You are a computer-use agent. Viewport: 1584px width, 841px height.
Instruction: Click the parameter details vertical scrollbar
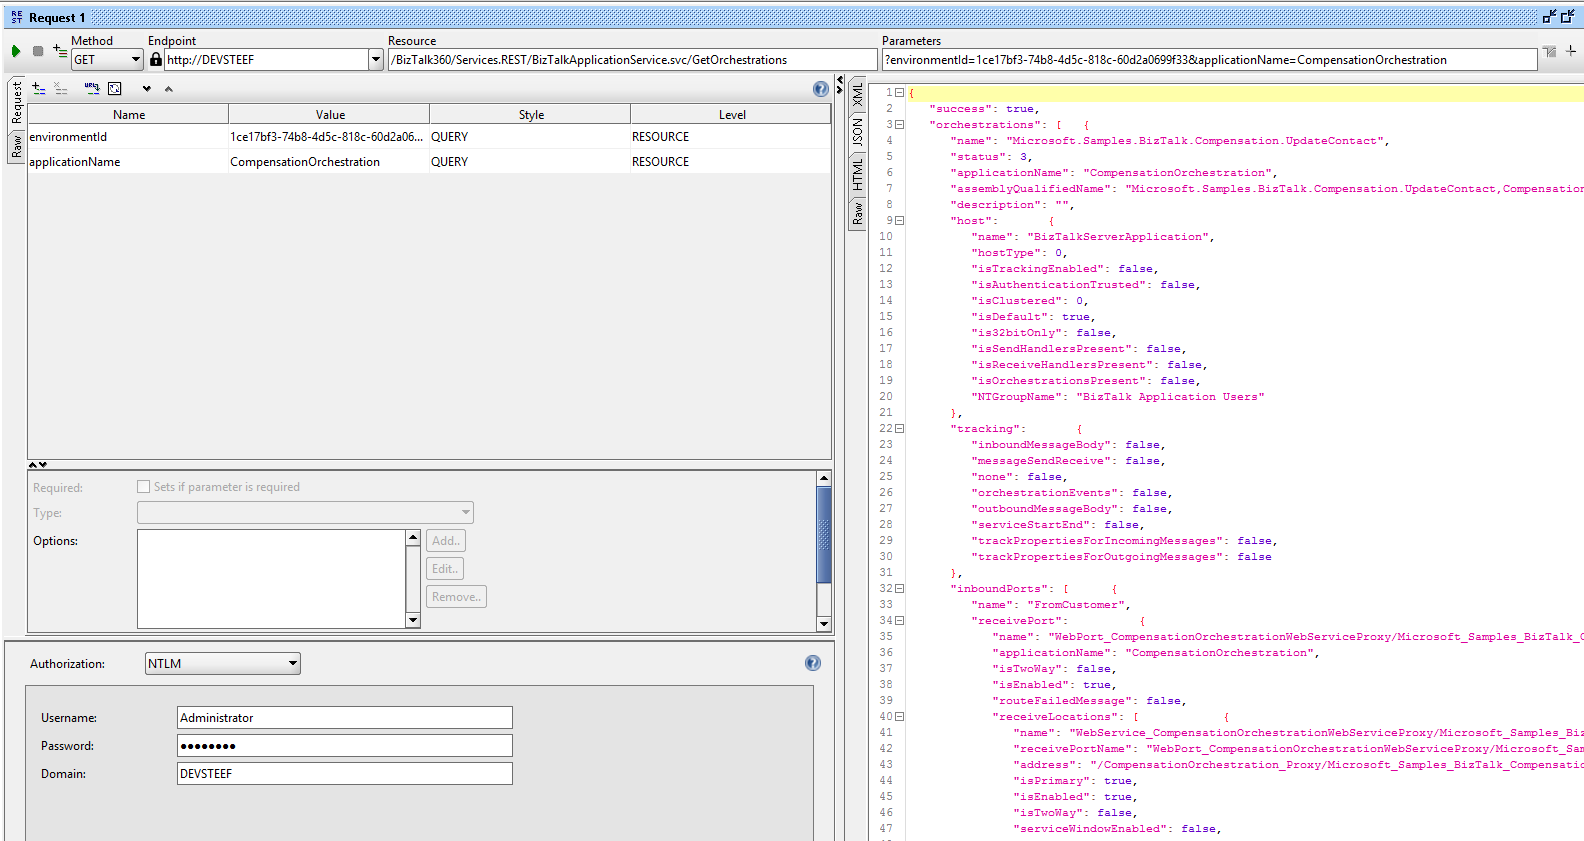pos(824,535)
